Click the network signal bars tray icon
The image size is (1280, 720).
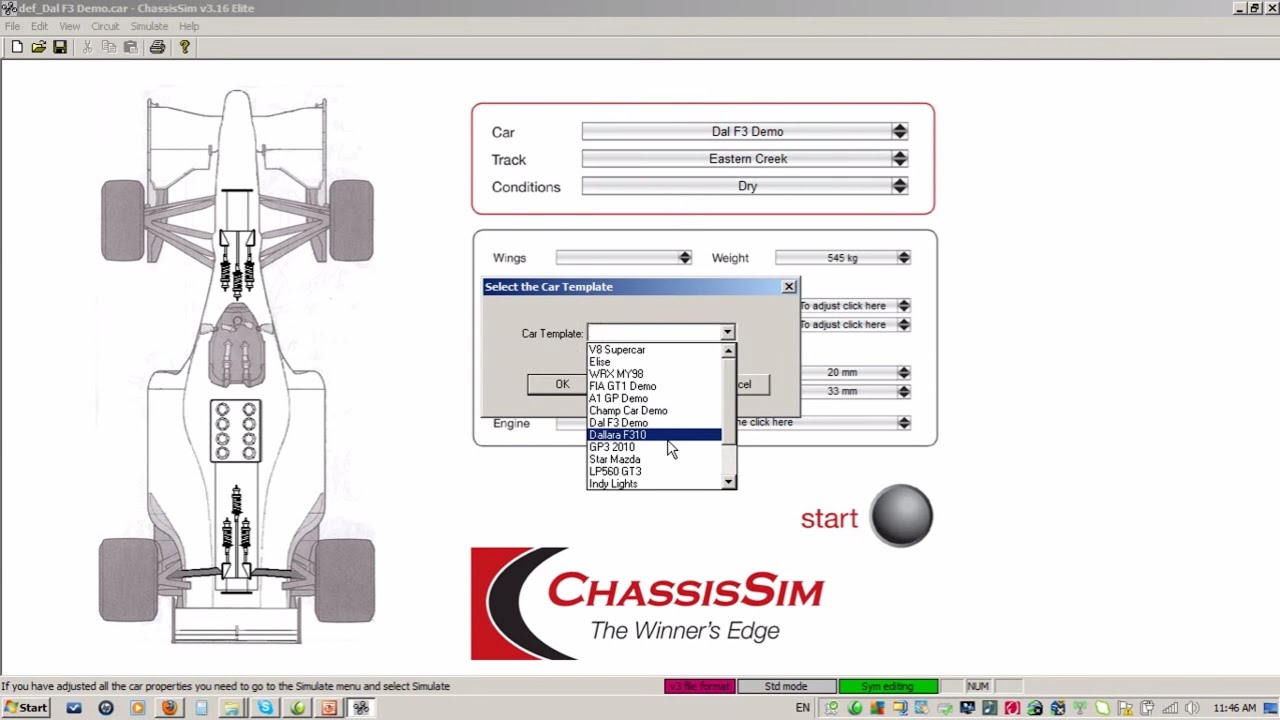point(1169,708)
